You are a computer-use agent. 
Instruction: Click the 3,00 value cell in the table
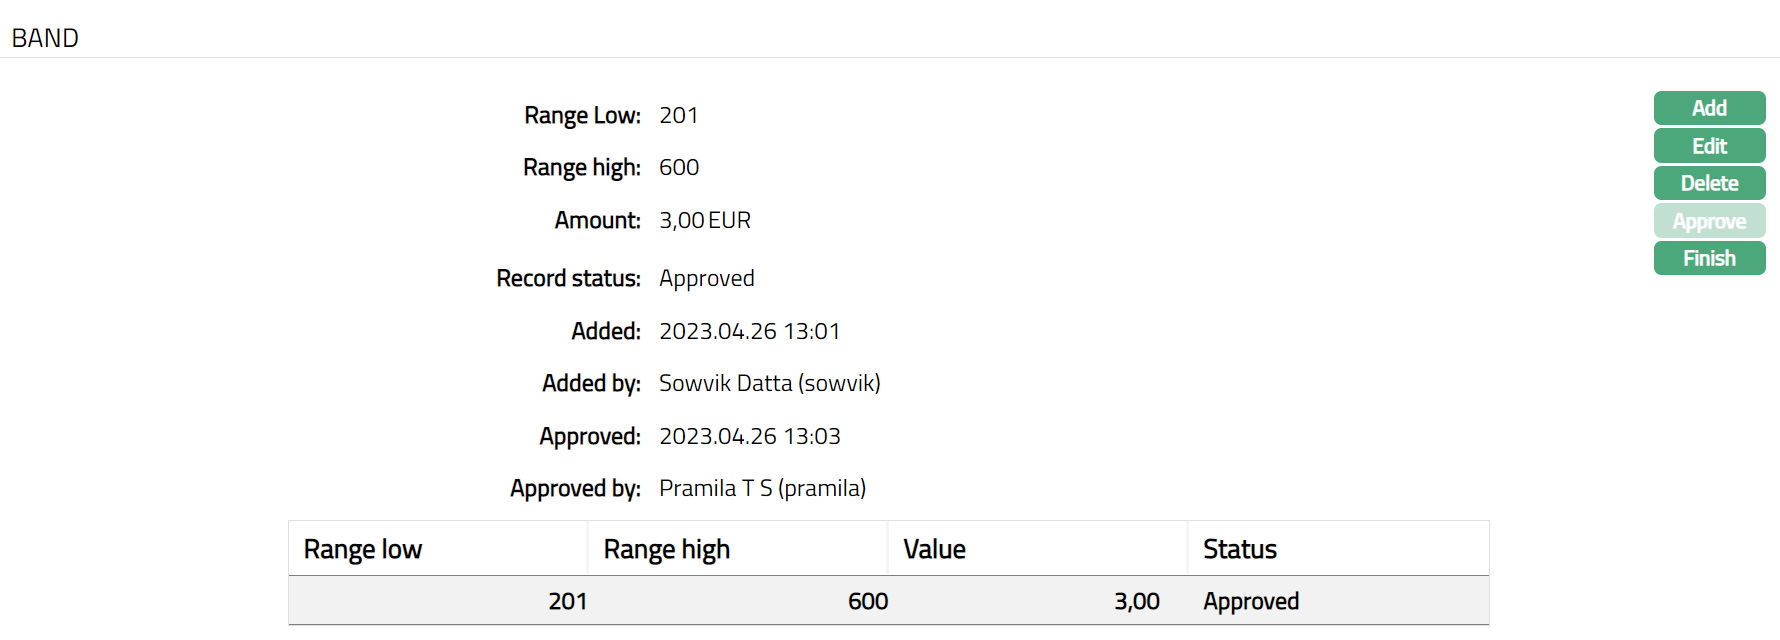tap(1137, 601)
